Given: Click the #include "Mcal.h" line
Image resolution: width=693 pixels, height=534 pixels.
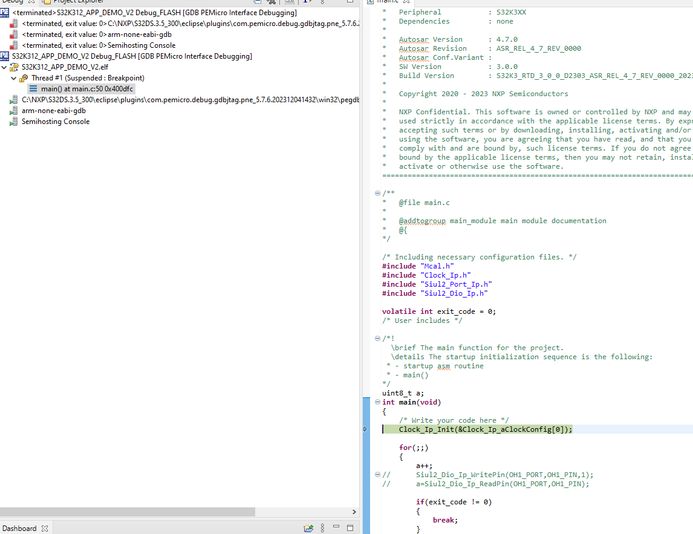Looking at the screenshot, I should [x=418, y=266].
